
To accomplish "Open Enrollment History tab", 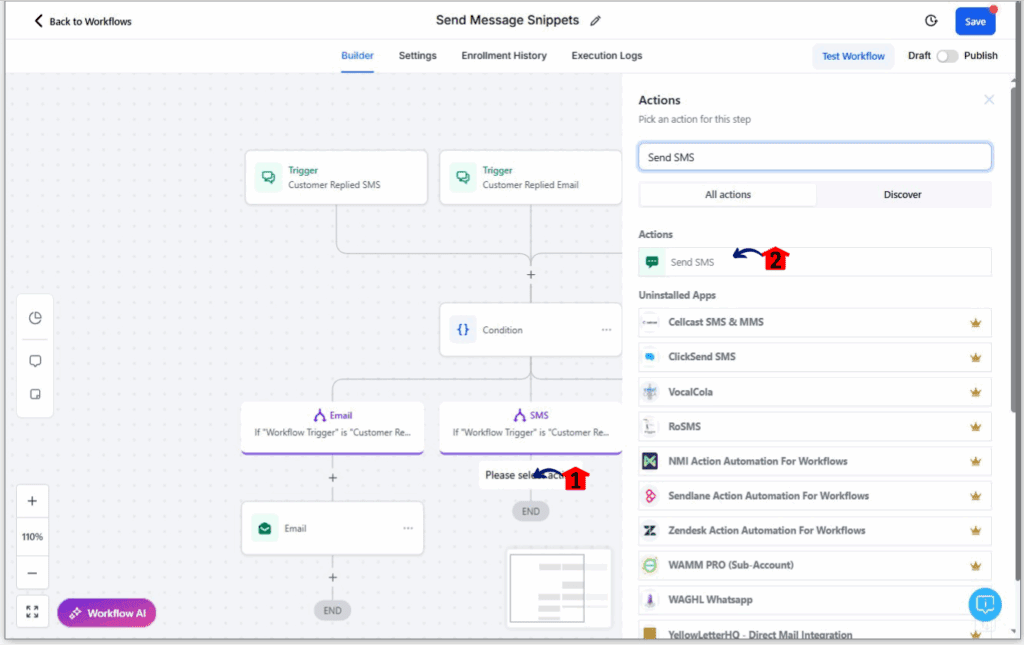I will 504,55.
